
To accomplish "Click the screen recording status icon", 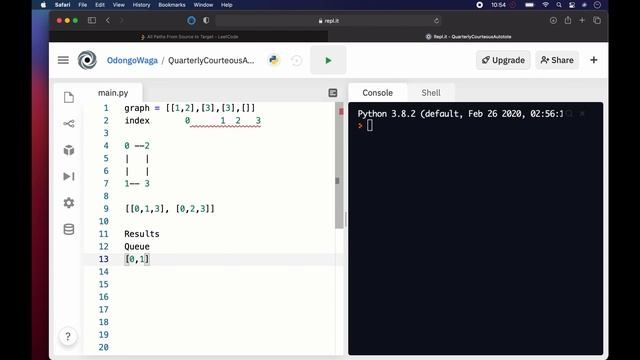I will [480, 5].
